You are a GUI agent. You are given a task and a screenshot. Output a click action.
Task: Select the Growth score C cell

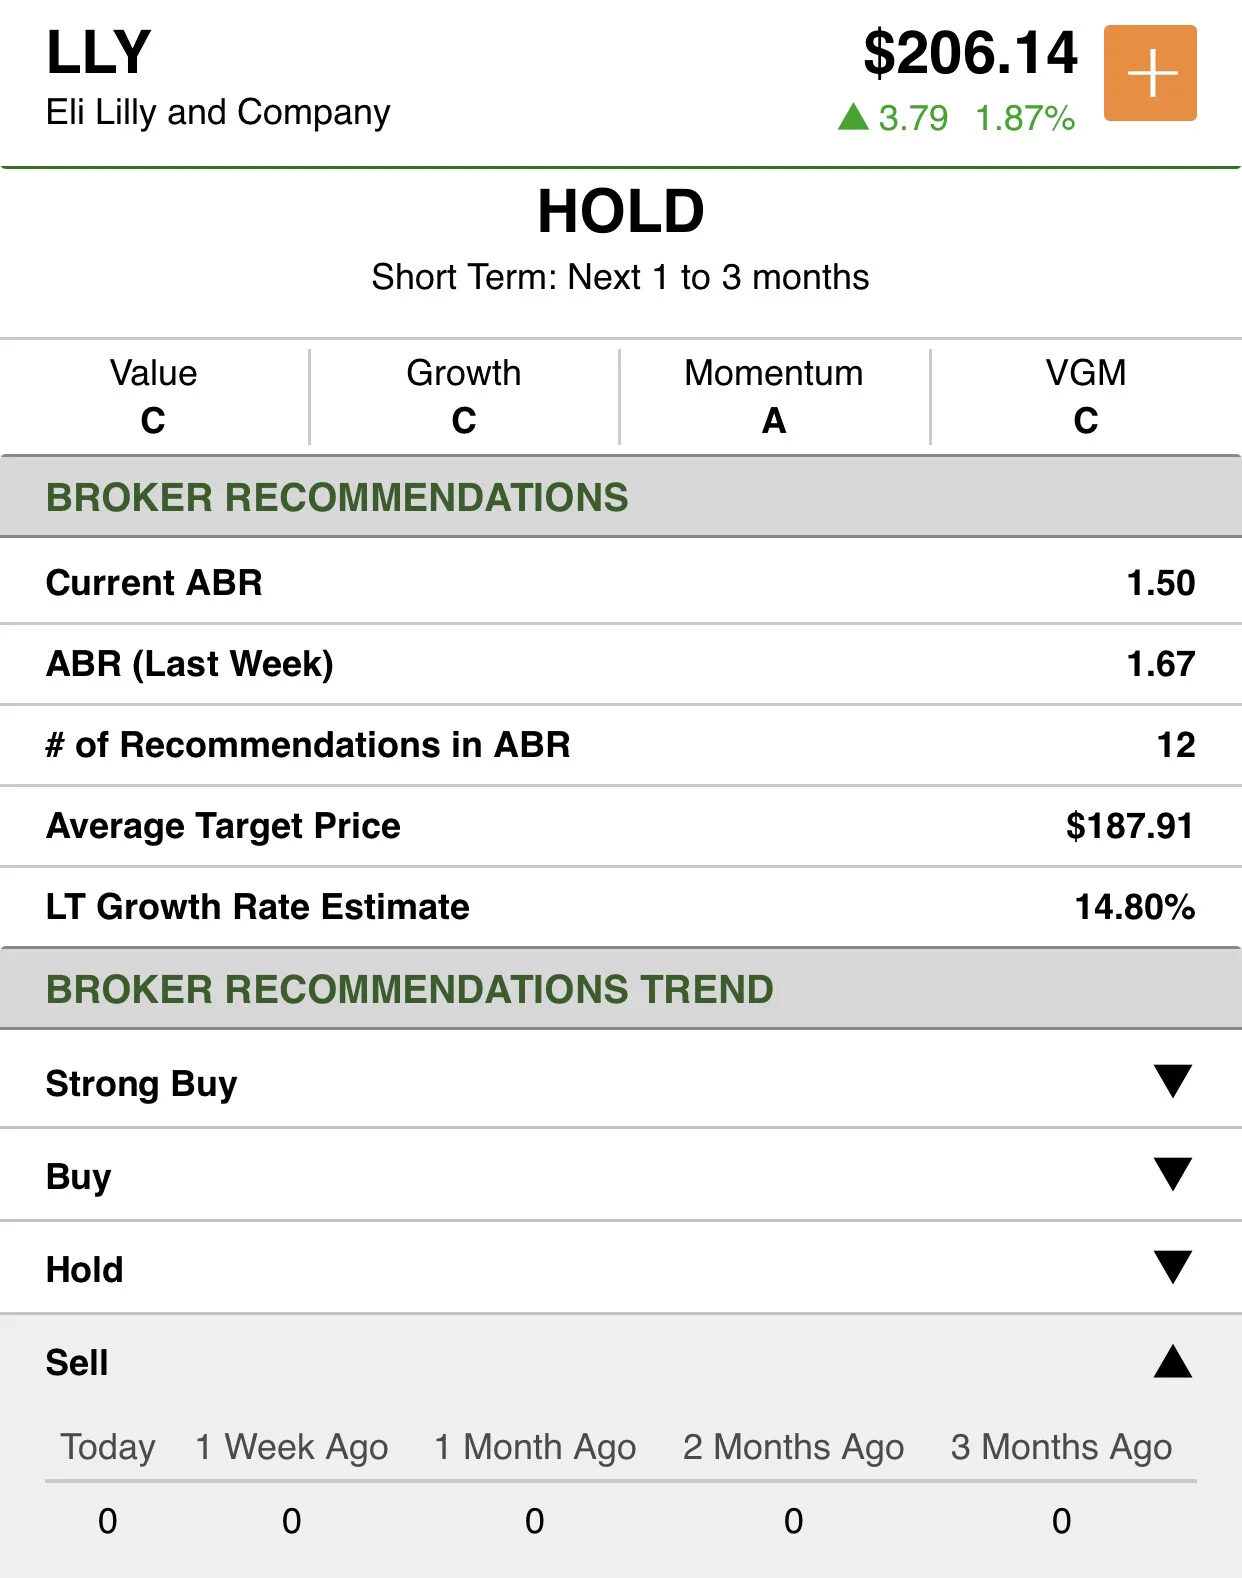[464, 396]
